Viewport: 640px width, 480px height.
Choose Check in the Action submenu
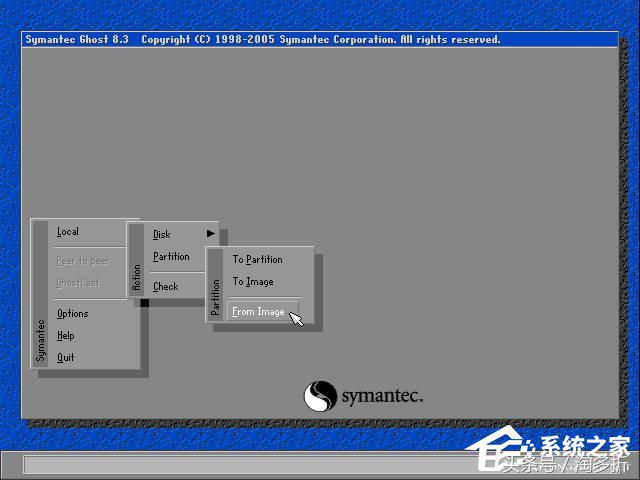tap(166, 287)
